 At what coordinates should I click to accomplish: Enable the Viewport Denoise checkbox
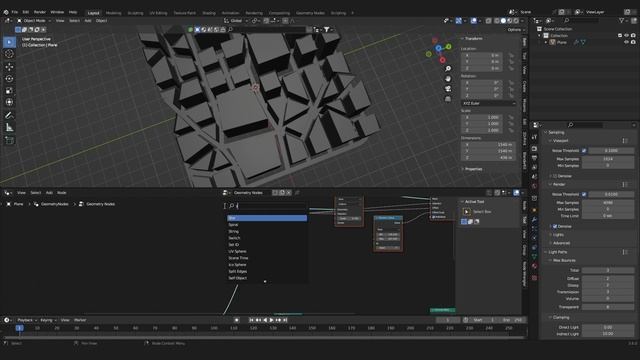click(555, 176)
